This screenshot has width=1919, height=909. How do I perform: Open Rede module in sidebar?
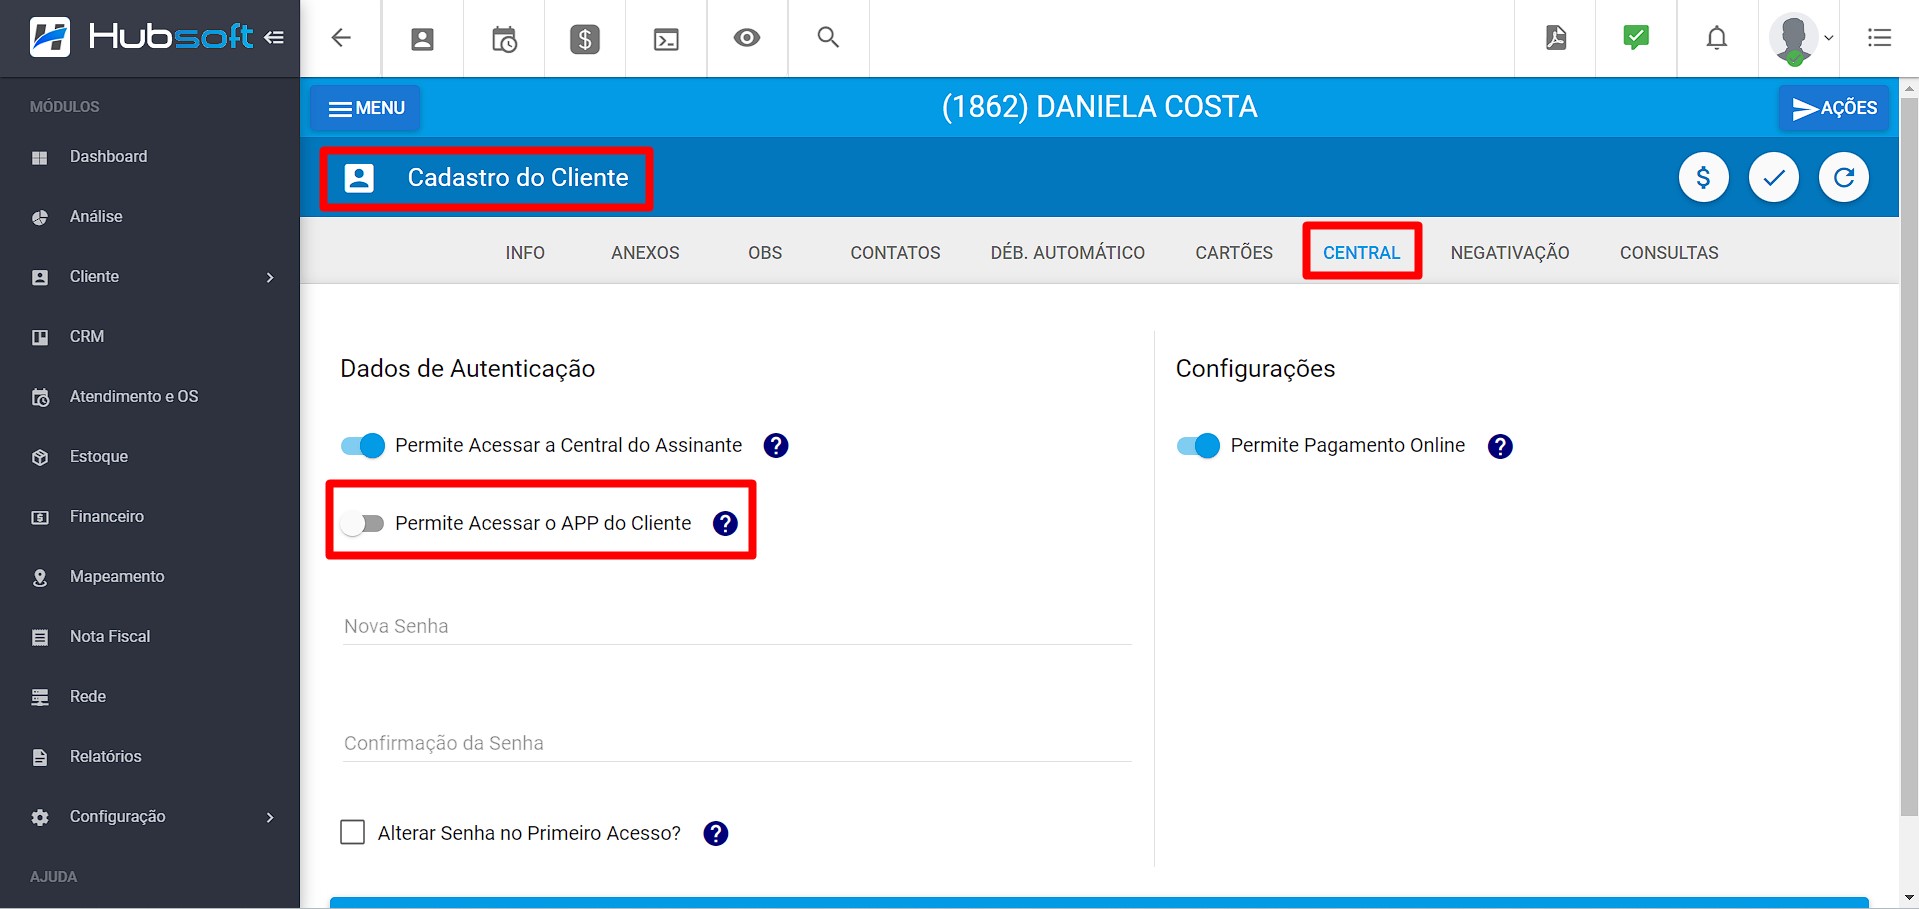coord(150,697)
